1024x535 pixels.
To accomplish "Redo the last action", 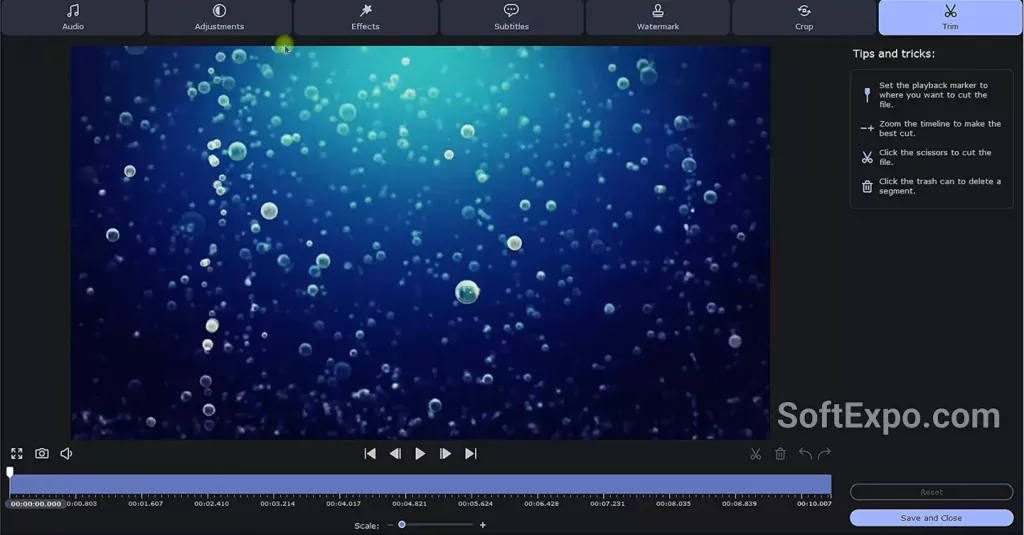I will tap(824, 453).
